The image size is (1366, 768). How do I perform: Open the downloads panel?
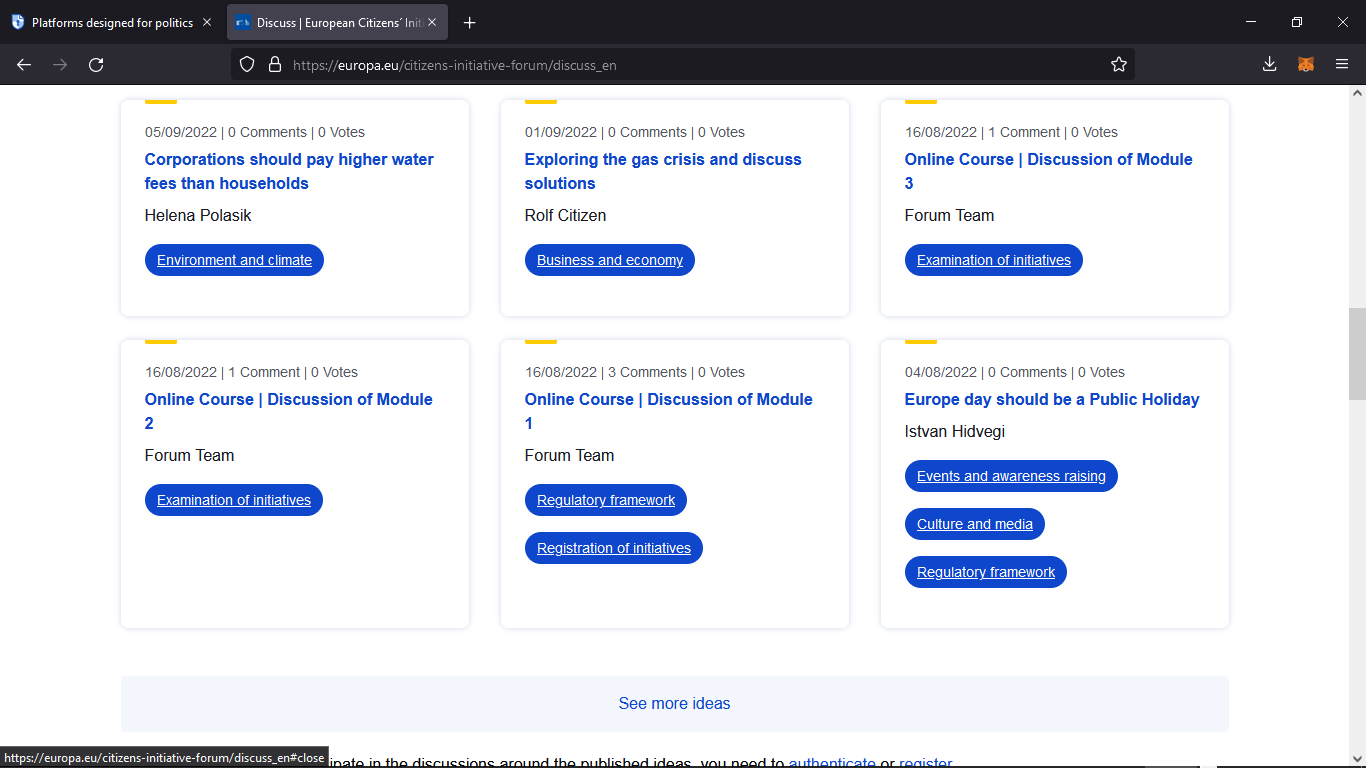click(1269, 64)
